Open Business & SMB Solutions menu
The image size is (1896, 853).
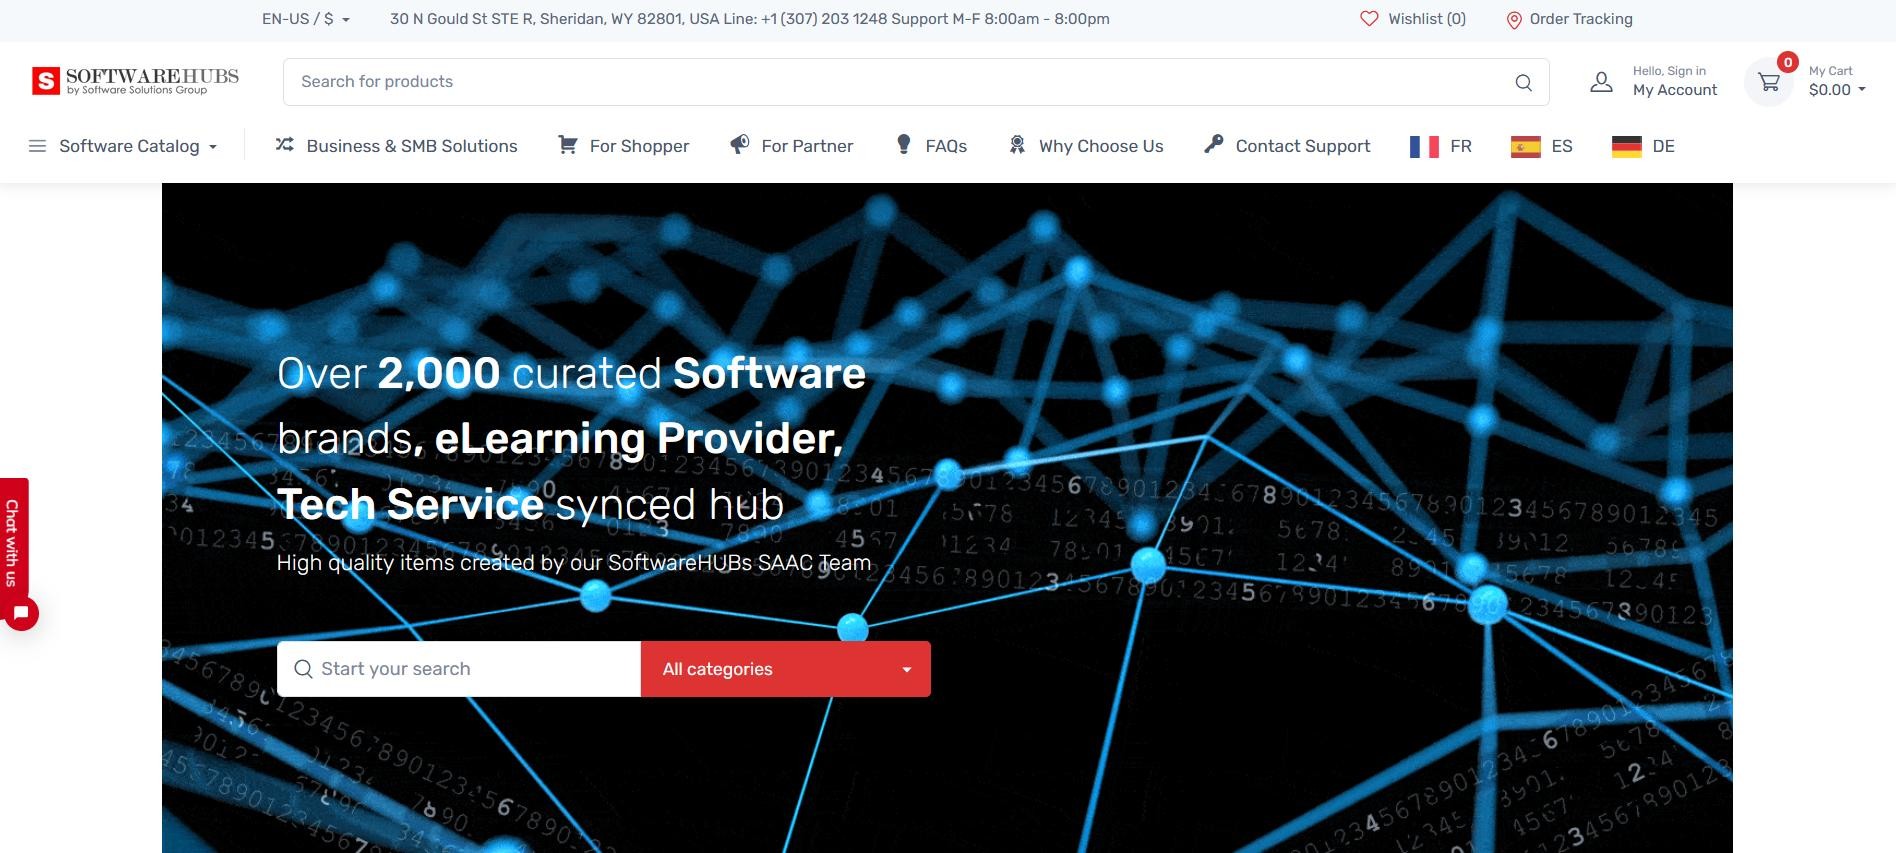[396, 146]
